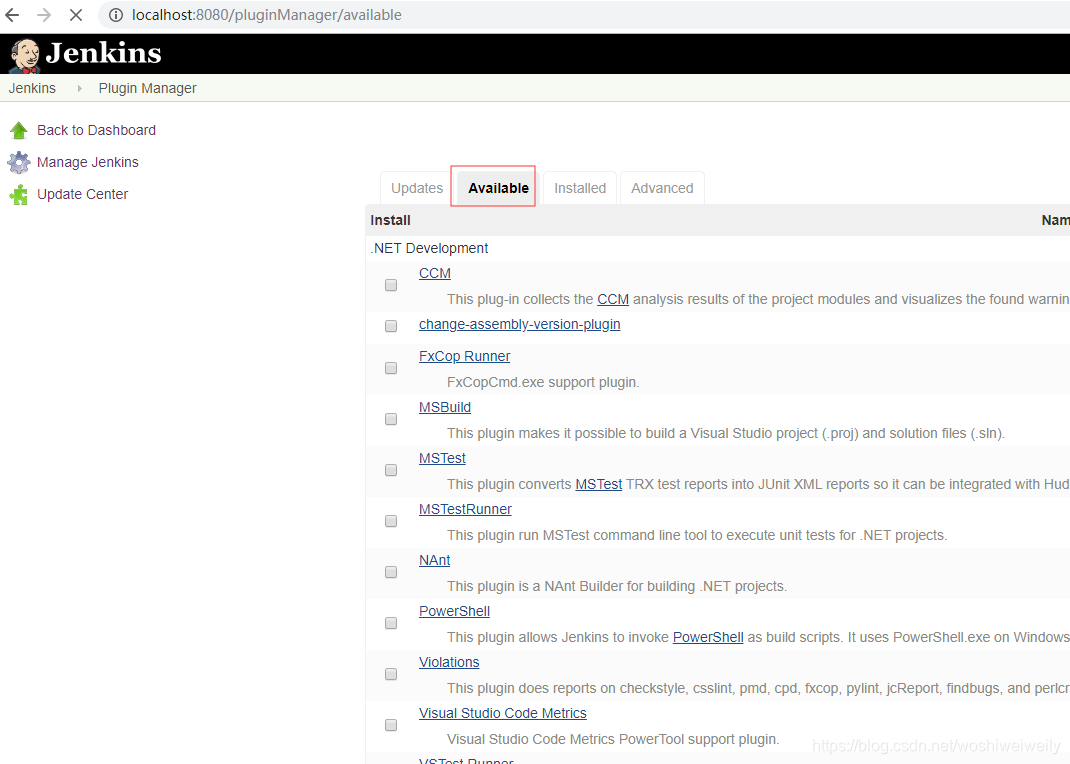Check the change-assembly-version-plugin checkbox
Image resolution: width=1070 pixels, height=764 pixels.
(391, 326)
